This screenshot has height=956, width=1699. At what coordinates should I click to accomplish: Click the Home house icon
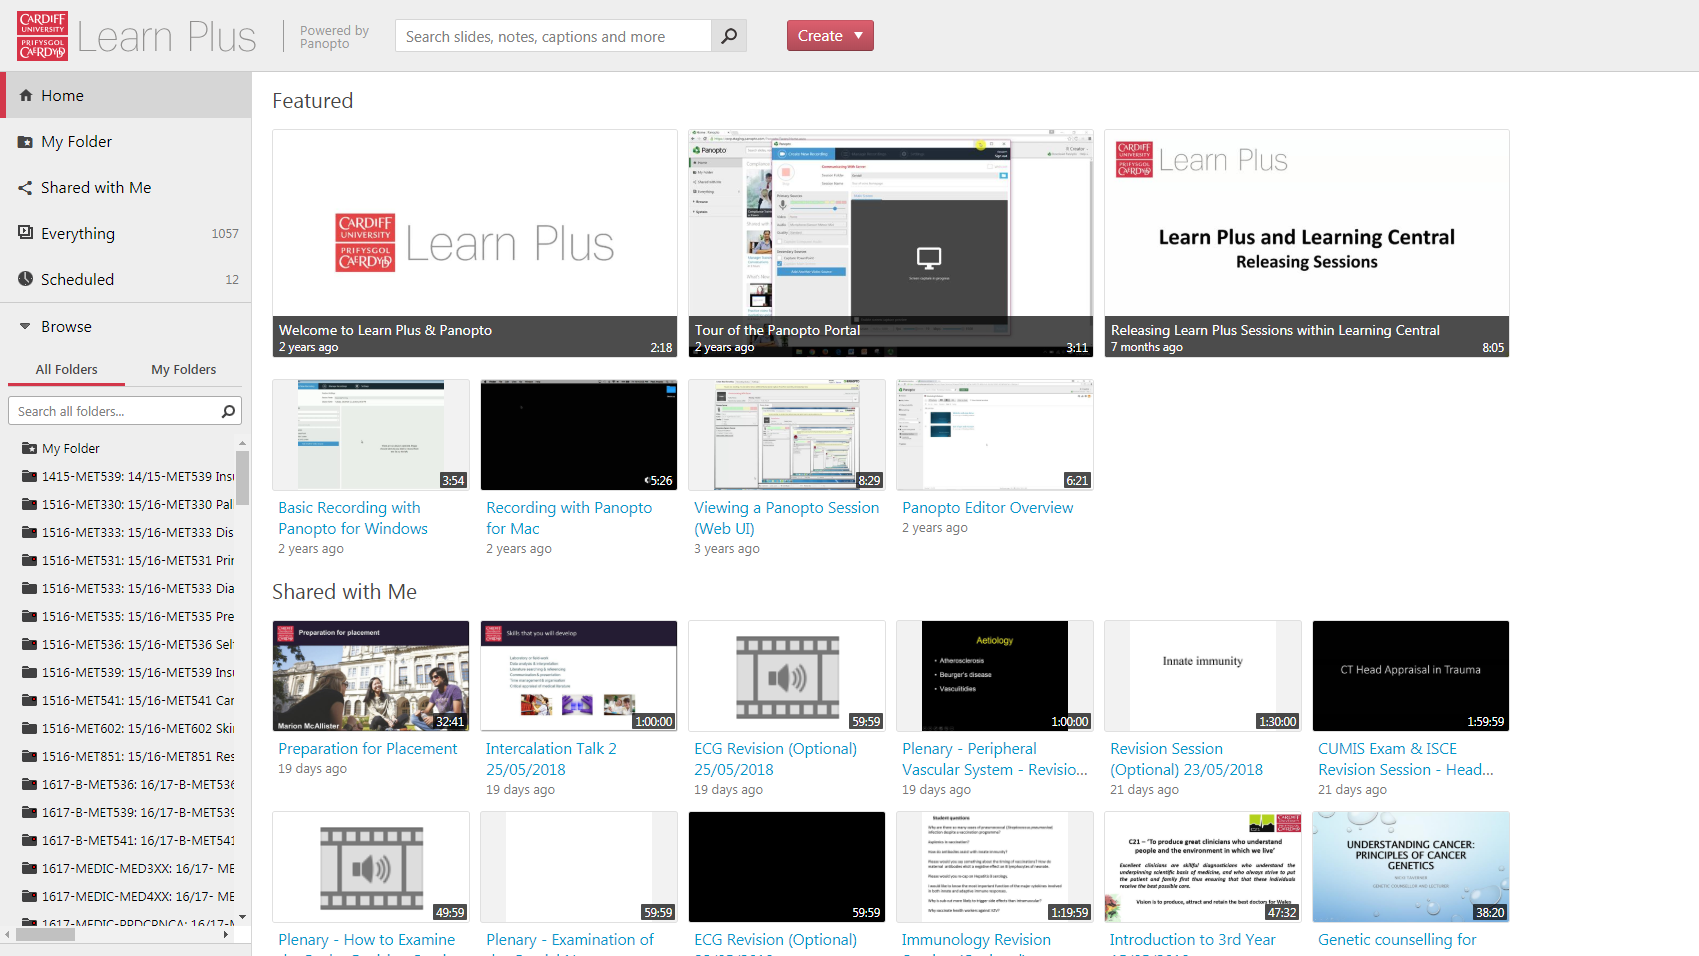26,95
